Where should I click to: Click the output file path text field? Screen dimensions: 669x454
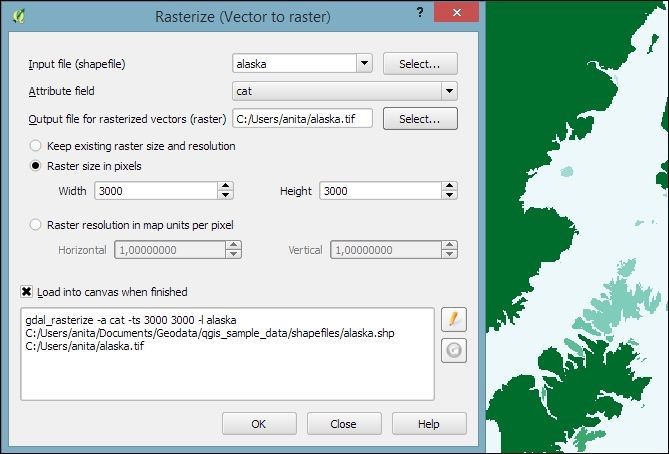pyautogui.click(x=302, y=119)
